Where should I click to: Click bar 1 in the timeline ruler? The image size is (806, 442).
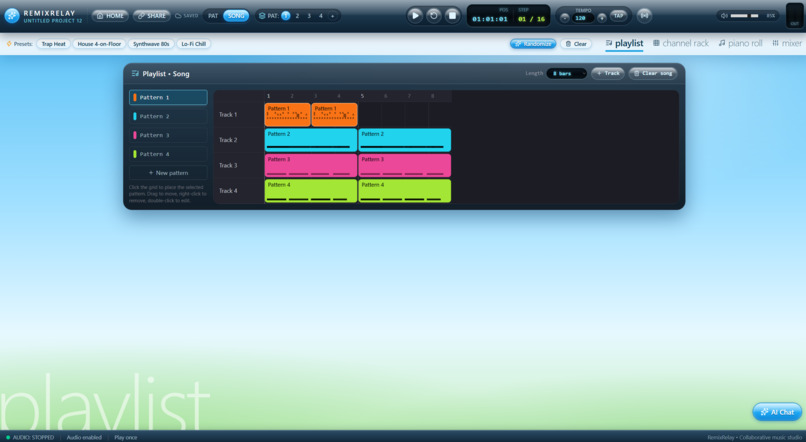tap(268, 96)
